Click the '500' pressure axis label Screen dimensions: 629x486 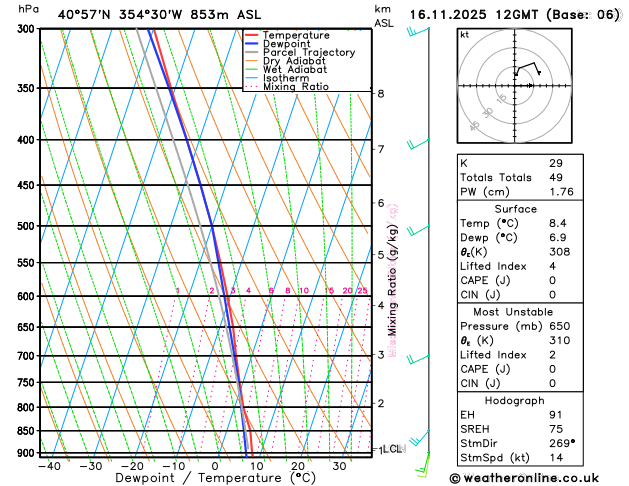[28, 226]
